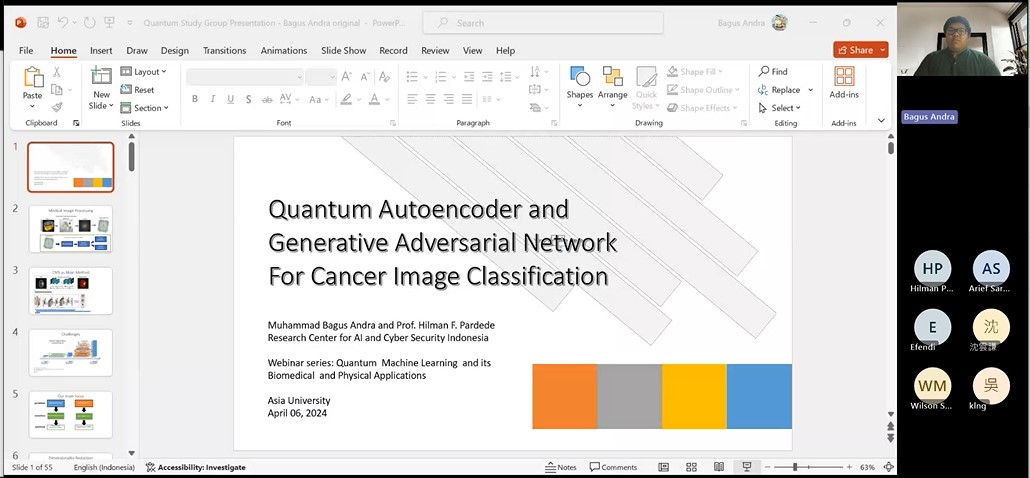Click the numbered list icon
The height and width of the screenshot is (478, 1030).
click(441, 77)
